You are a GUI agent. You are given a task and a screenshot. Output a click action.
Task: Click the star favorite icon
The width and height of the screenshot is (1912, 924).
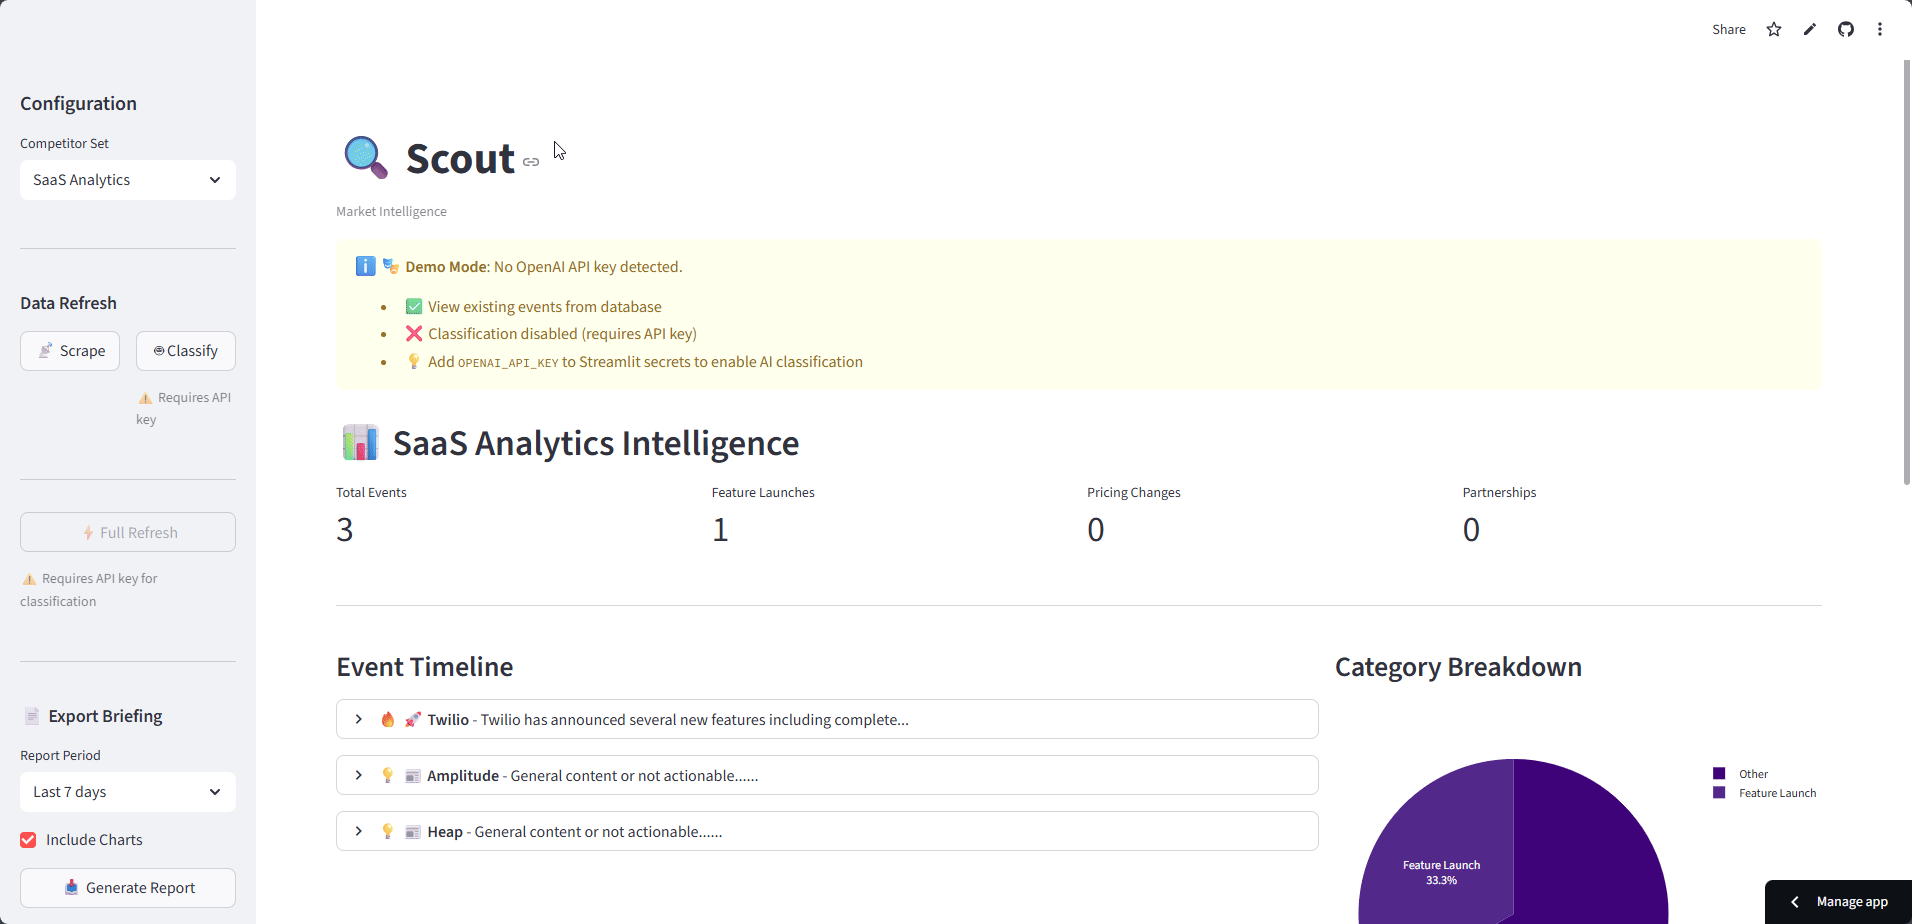[1774, 29]
